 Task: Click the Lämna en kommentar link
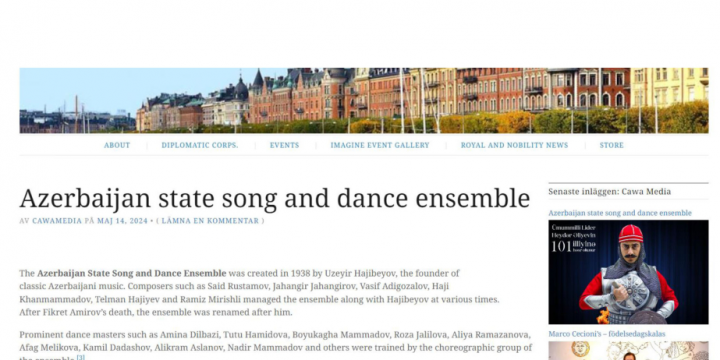click(x=210, y=221)
